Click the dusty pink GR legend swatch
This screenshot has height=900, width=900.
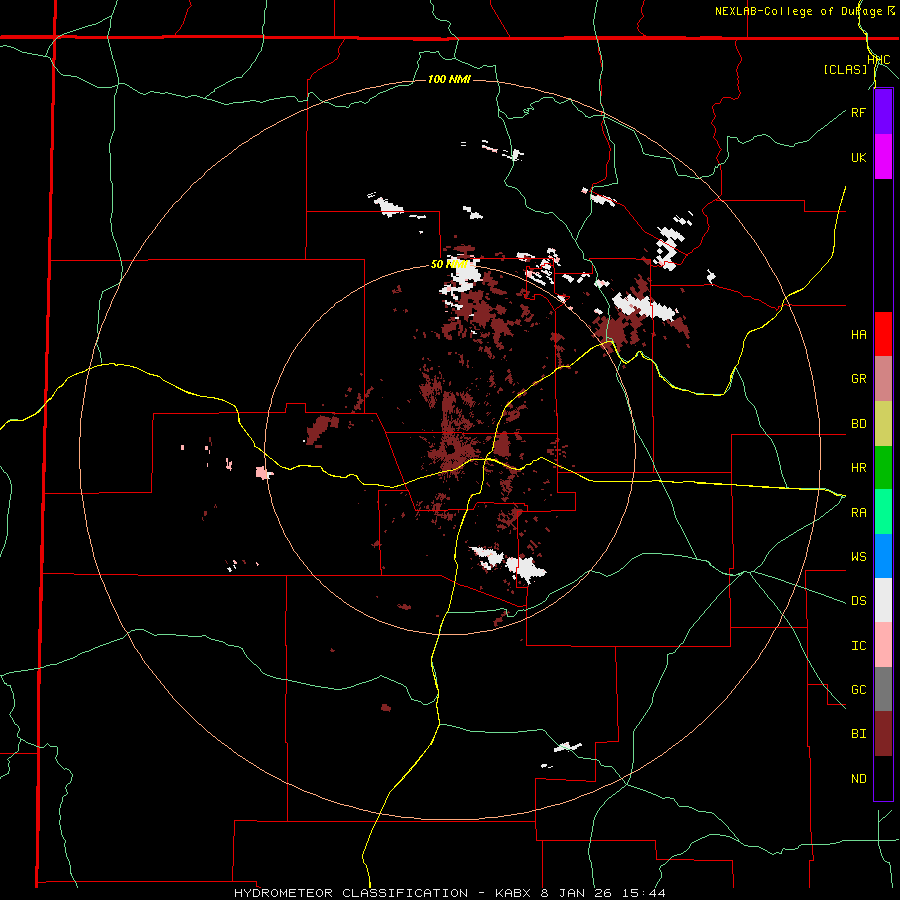[883, 379]
